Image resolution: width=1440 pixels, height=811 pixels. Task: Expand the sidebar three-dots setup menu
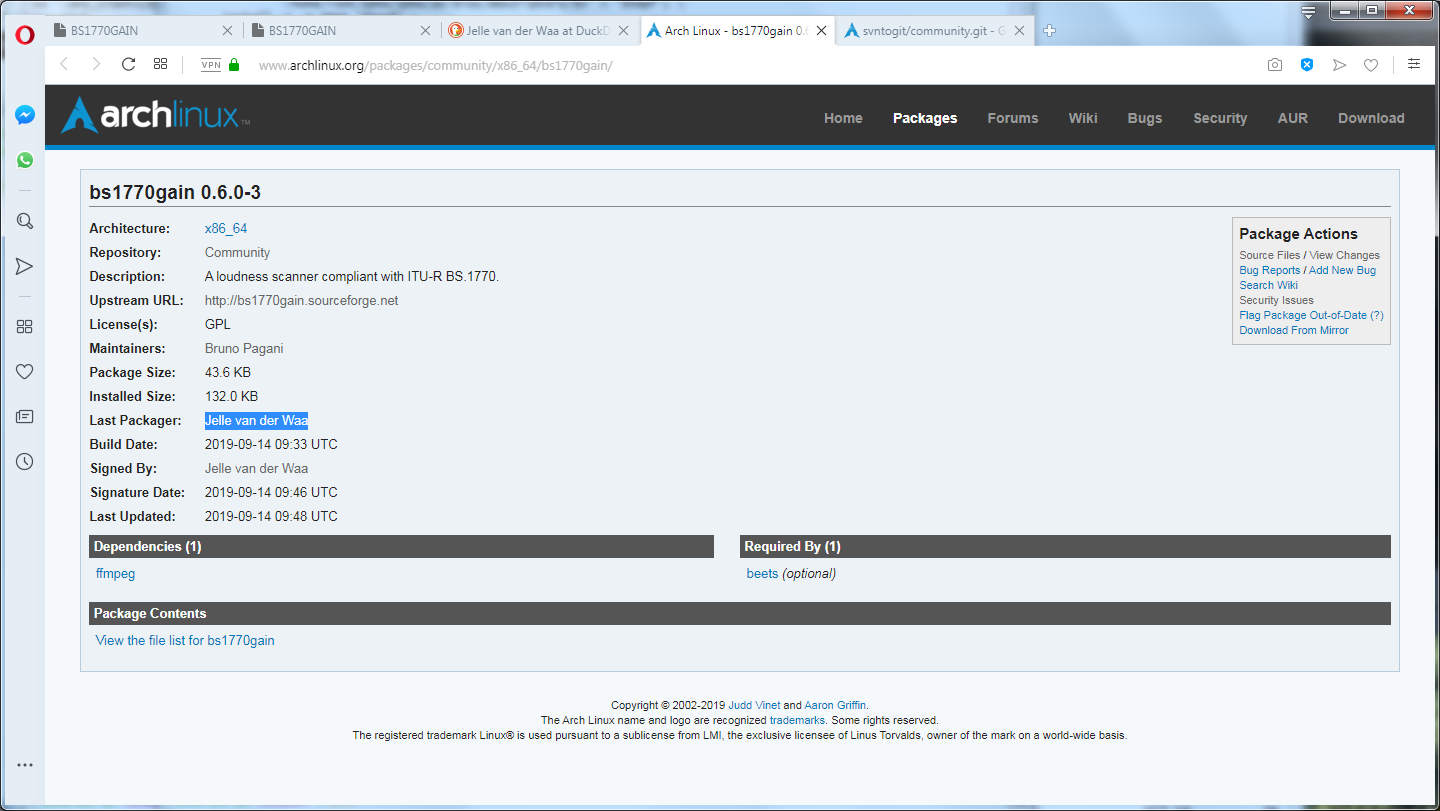pos(25,765)
